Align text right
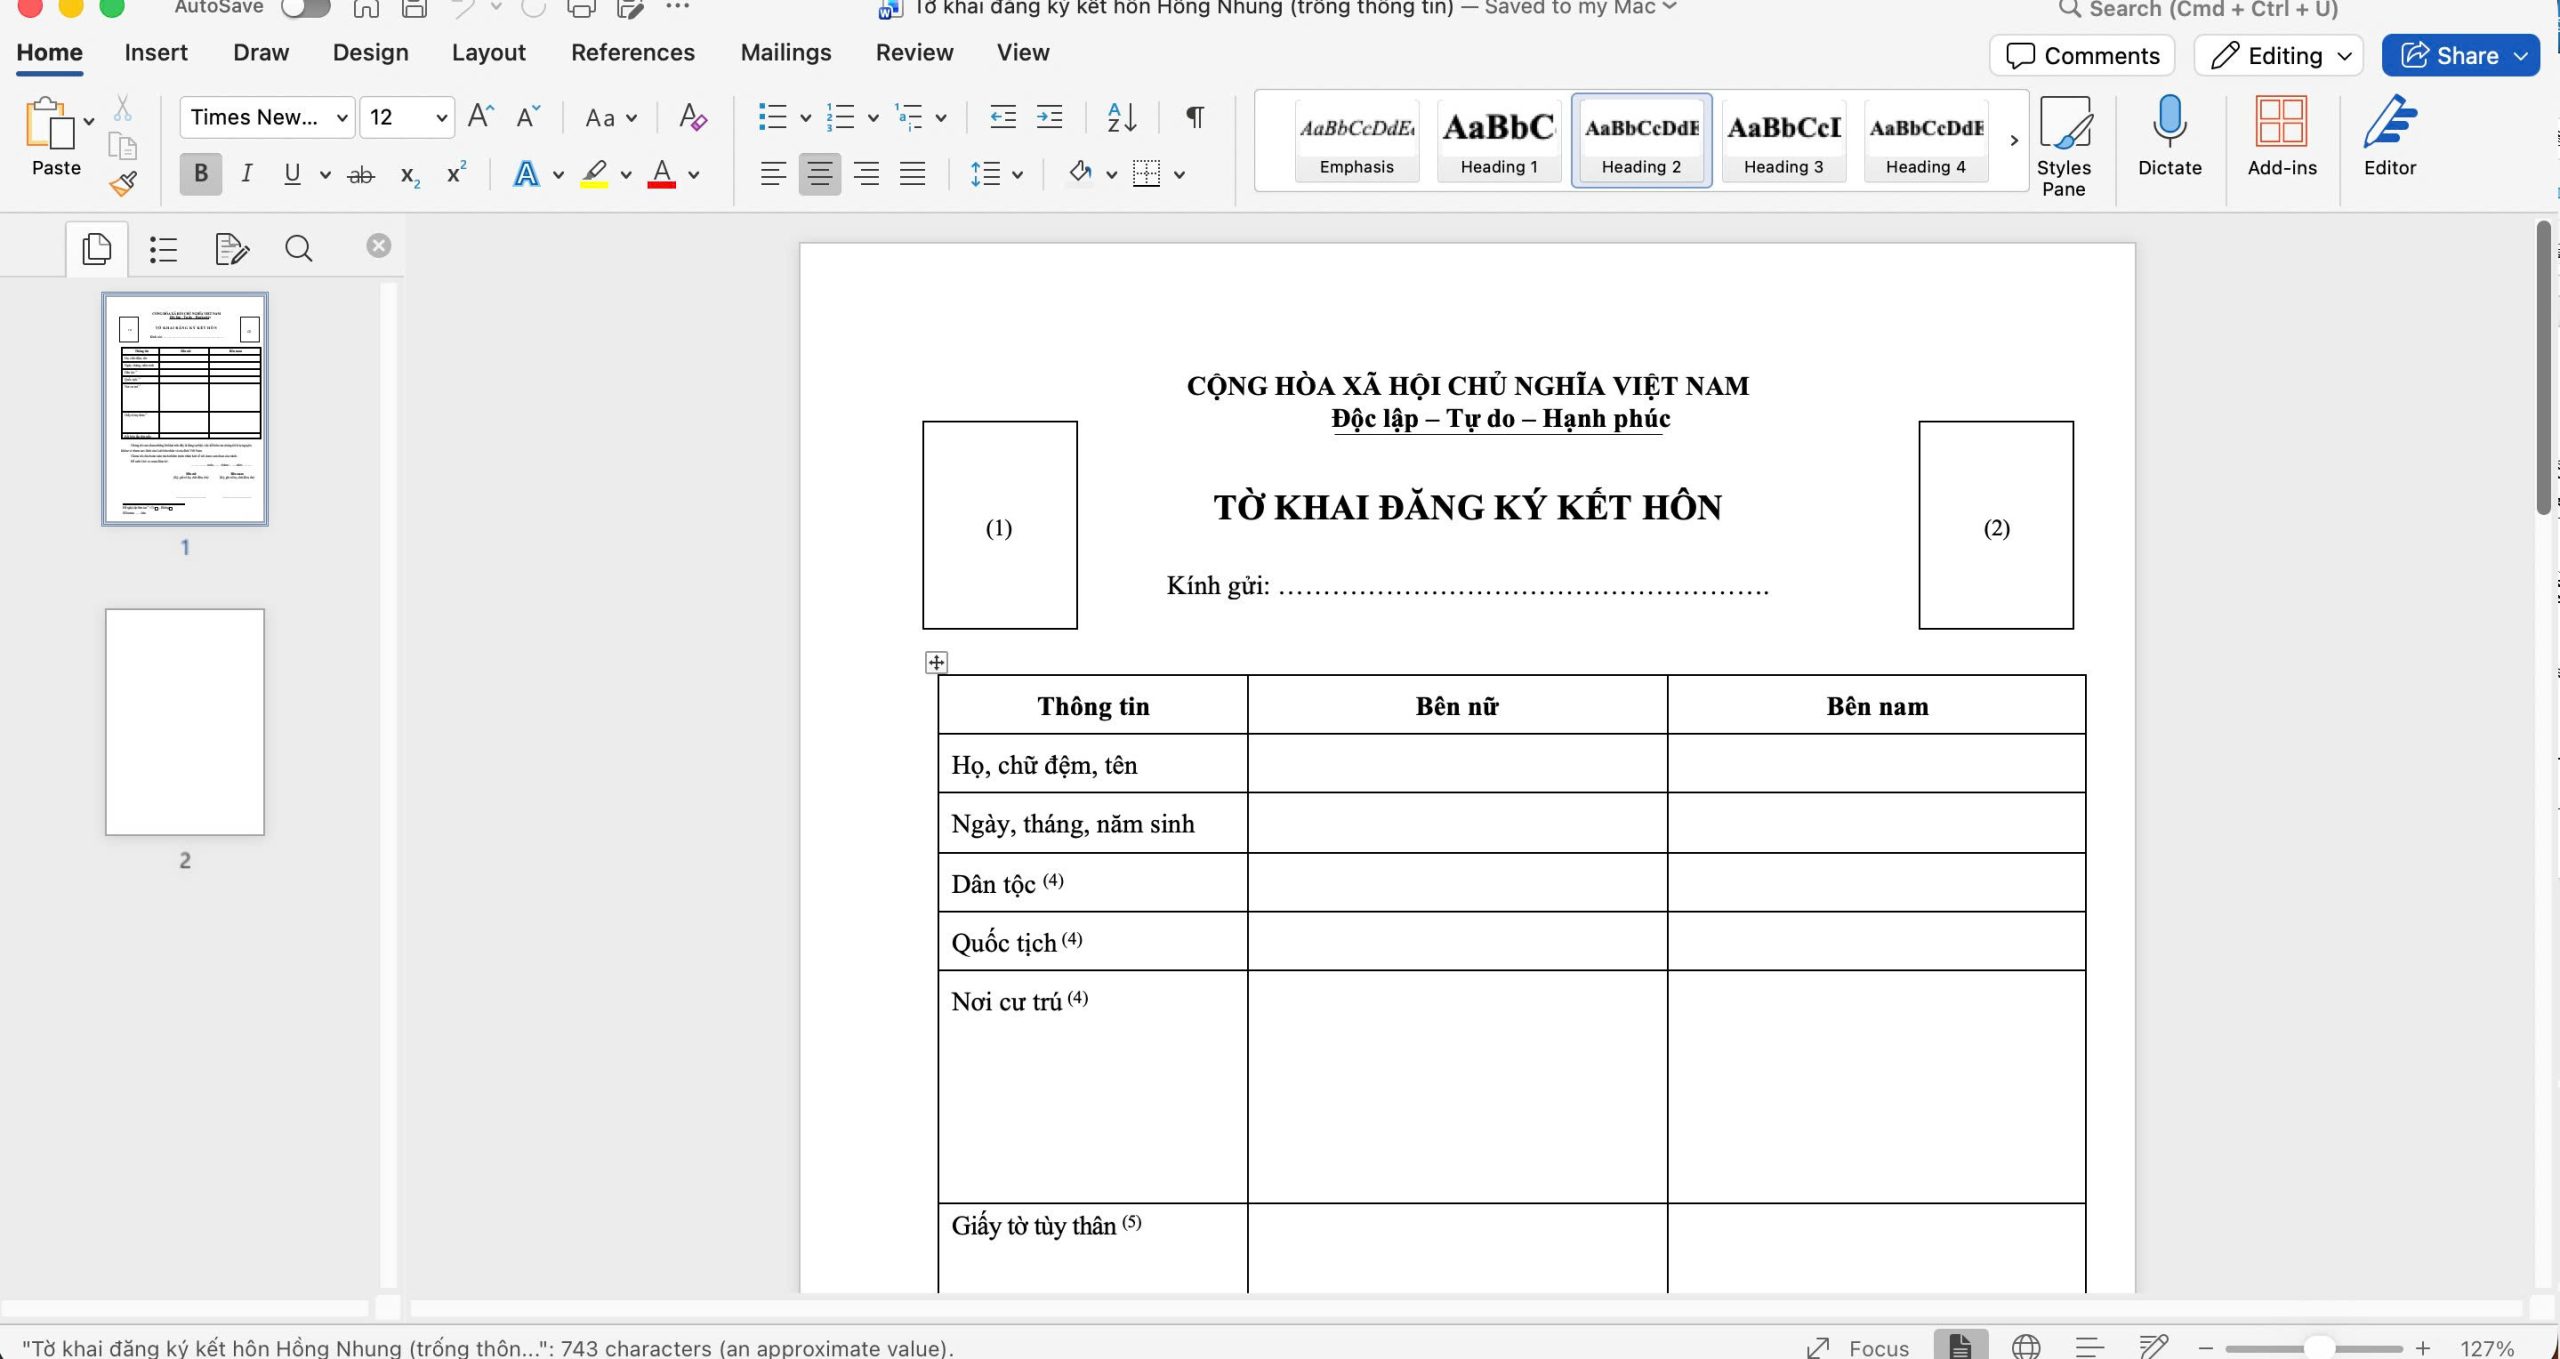 click(x=866, y=174)
